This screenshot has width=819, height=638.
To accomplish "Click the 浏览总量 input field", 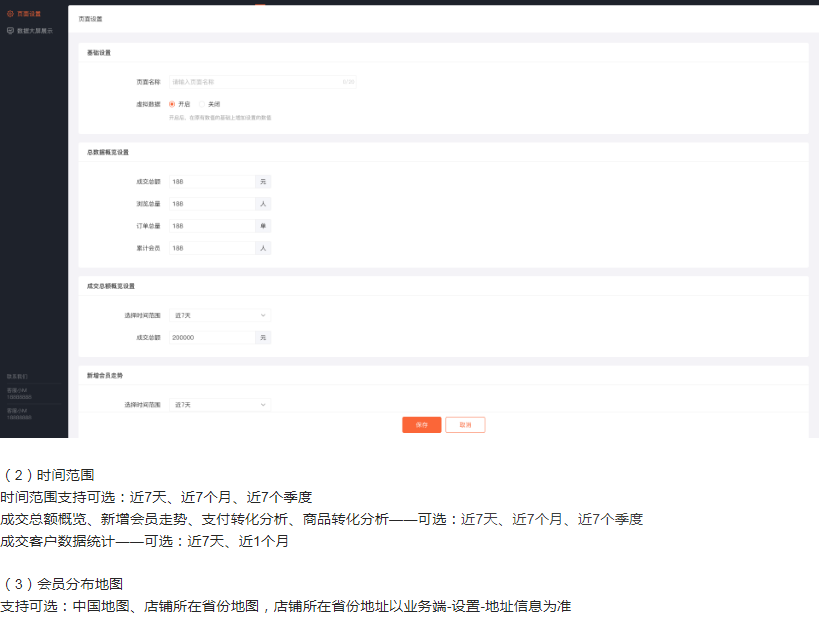I will (211, 204).
